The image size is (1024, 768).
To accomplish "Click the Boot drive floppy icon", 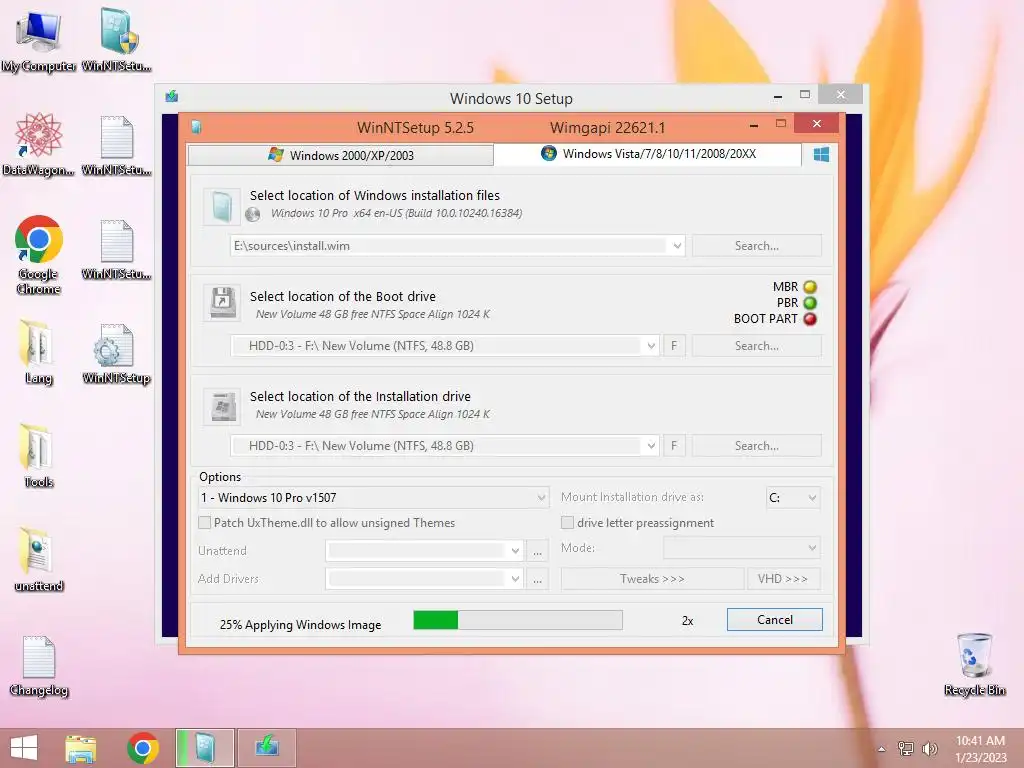I will pos(222,302).
